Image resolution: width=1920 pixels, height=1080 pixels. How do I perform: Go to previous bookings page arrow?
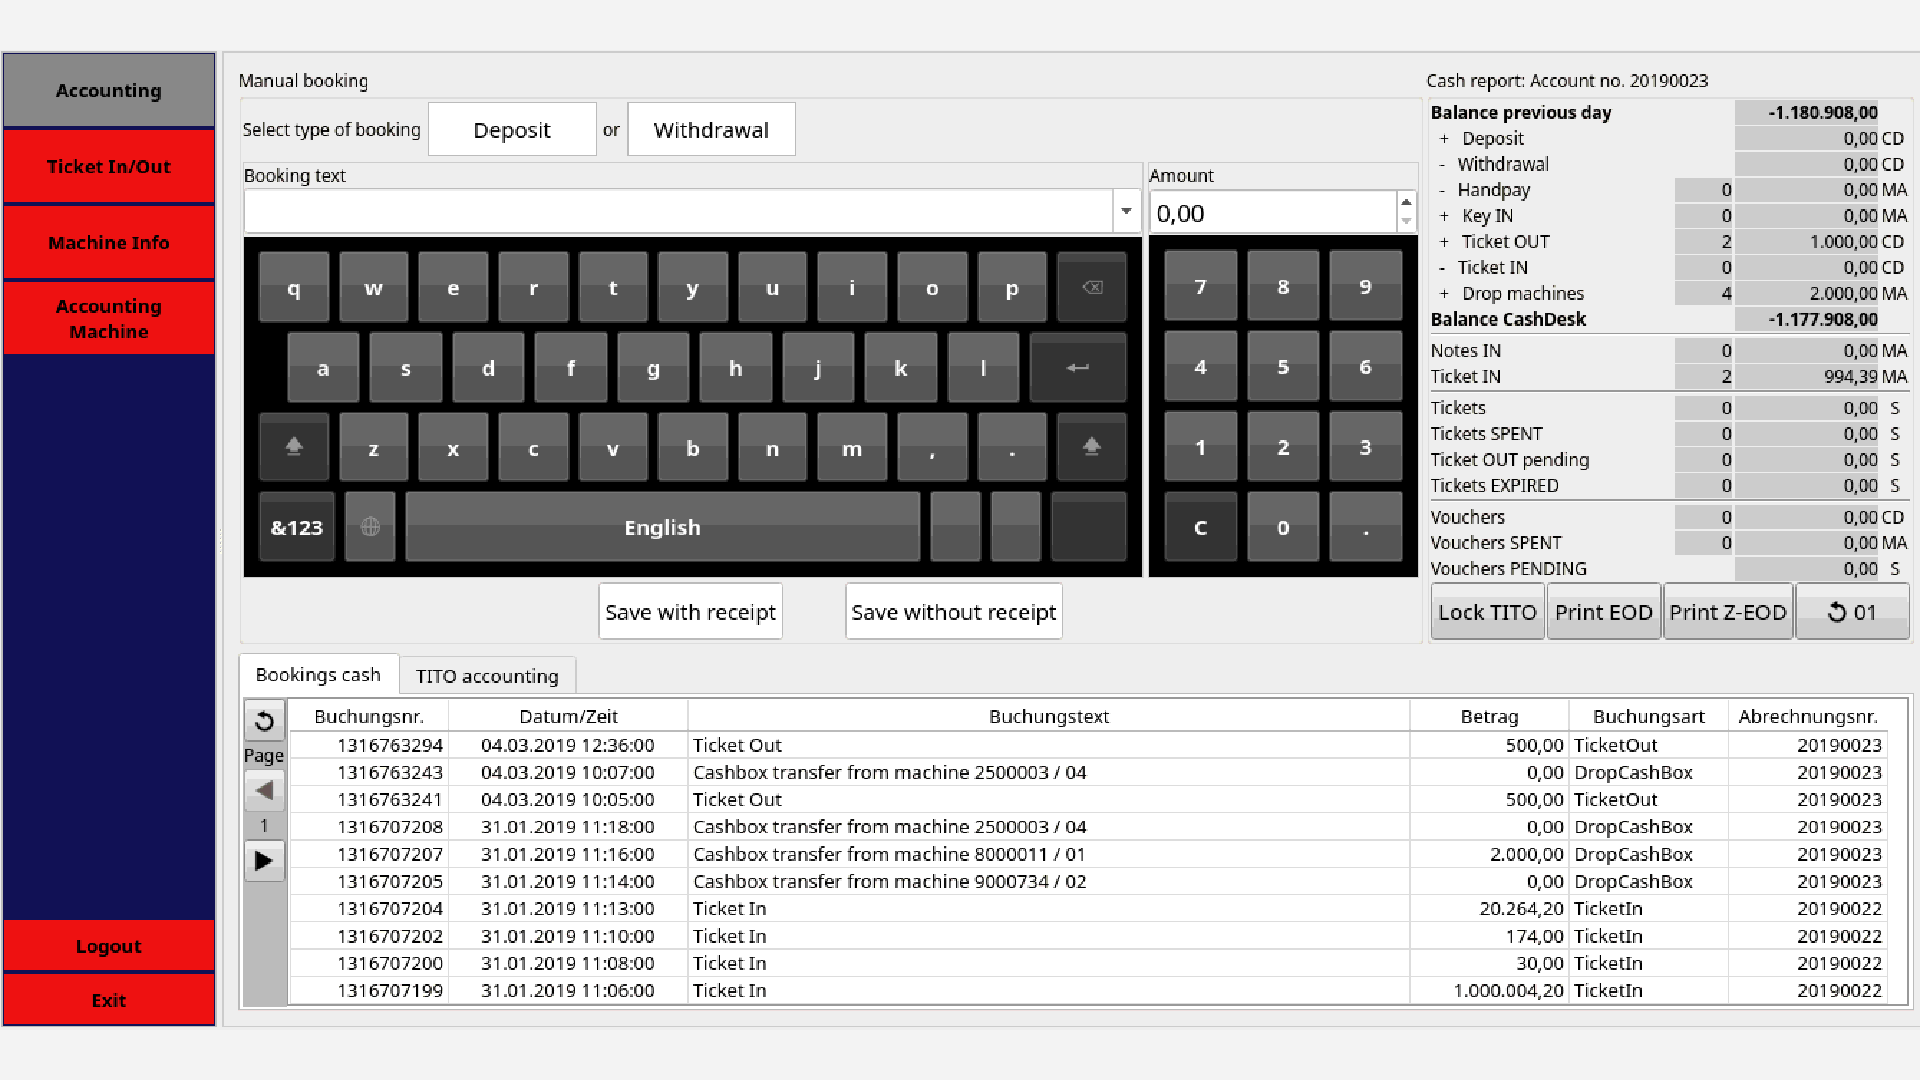(x=264, y=791)
